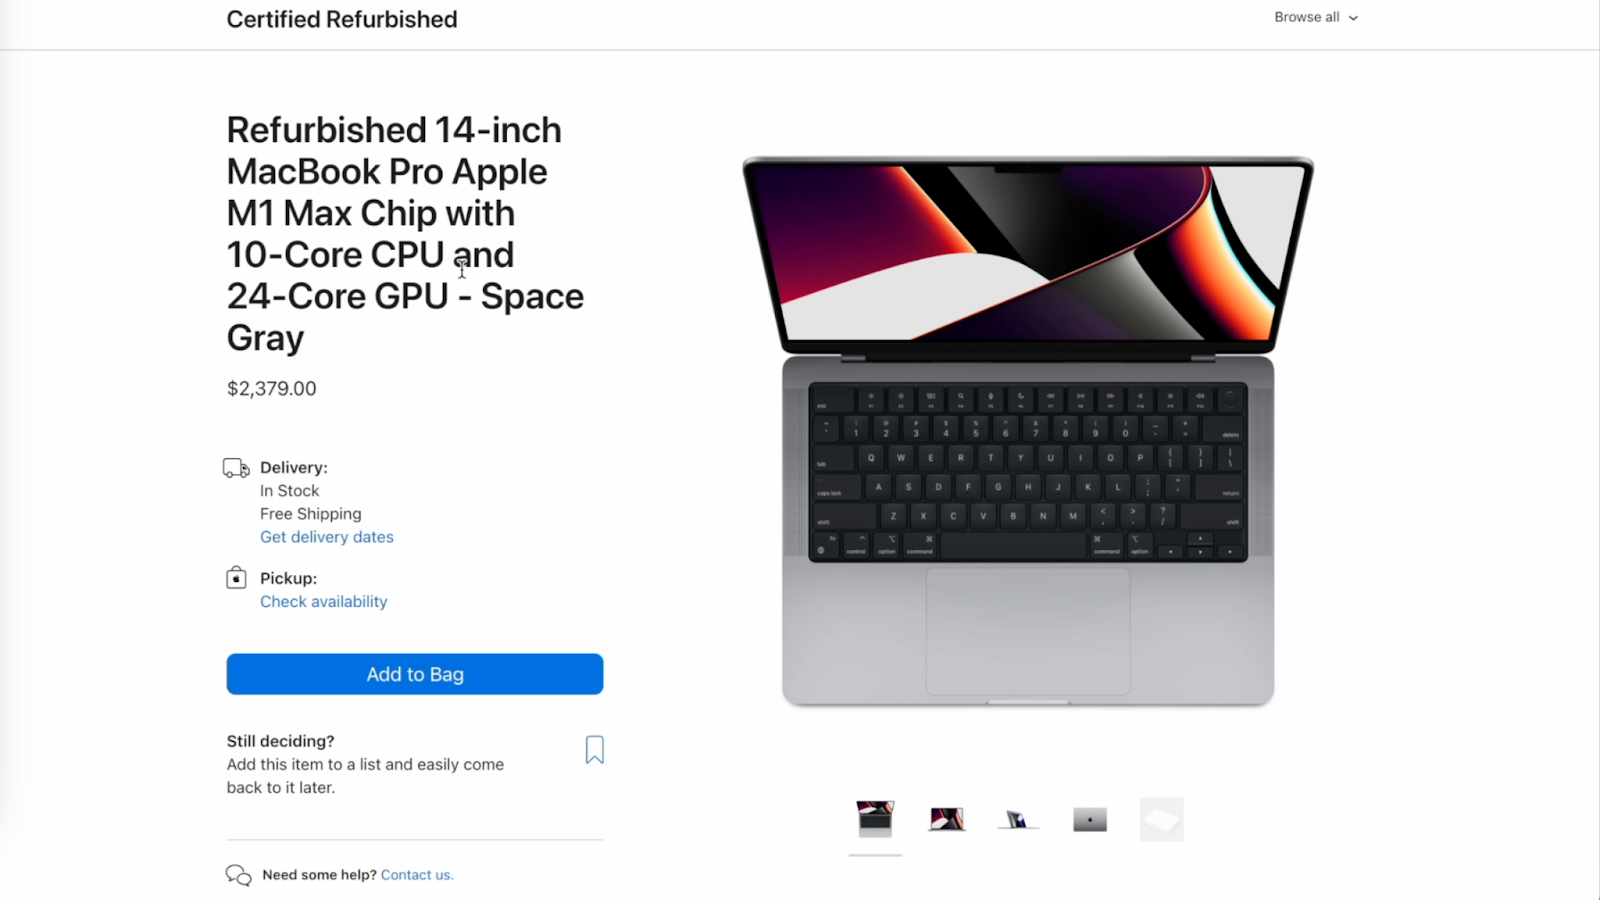Expand the Browse all dropdown
Image resolution: width=1600 pixels, height=900 pixels.
(x=1316, y=17)
